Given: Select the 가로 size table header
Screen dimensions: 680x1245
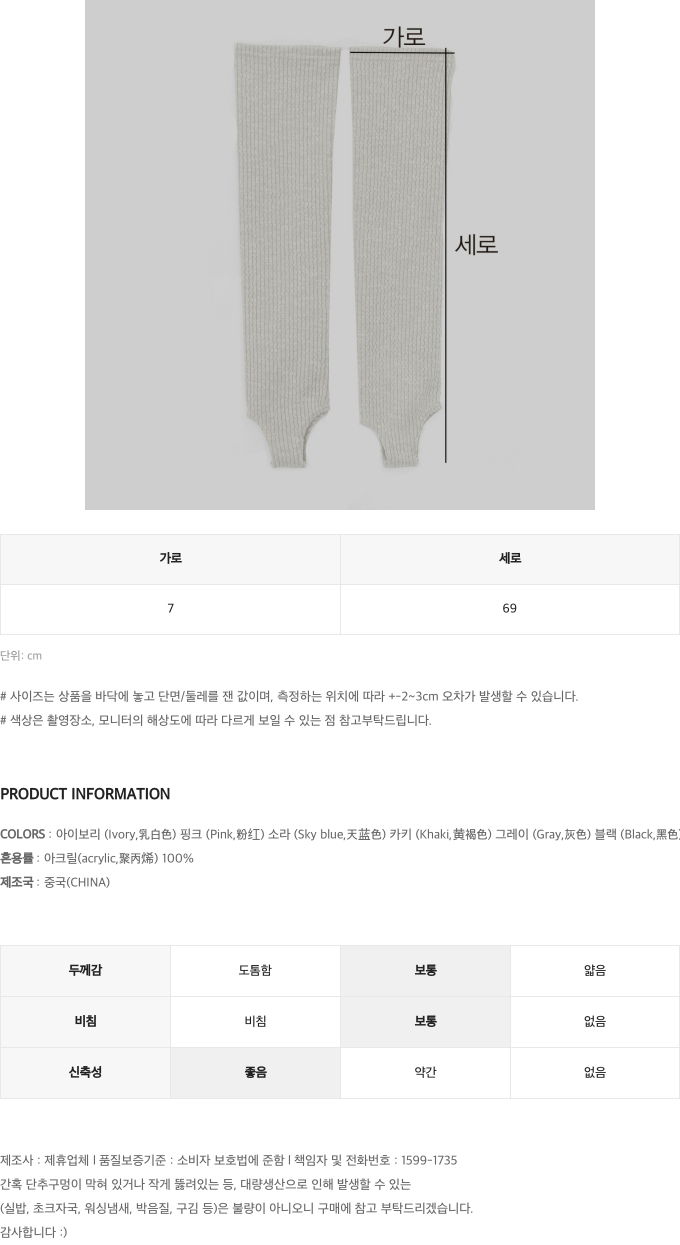Looking at the screenshot, I should tap(170, 559).
